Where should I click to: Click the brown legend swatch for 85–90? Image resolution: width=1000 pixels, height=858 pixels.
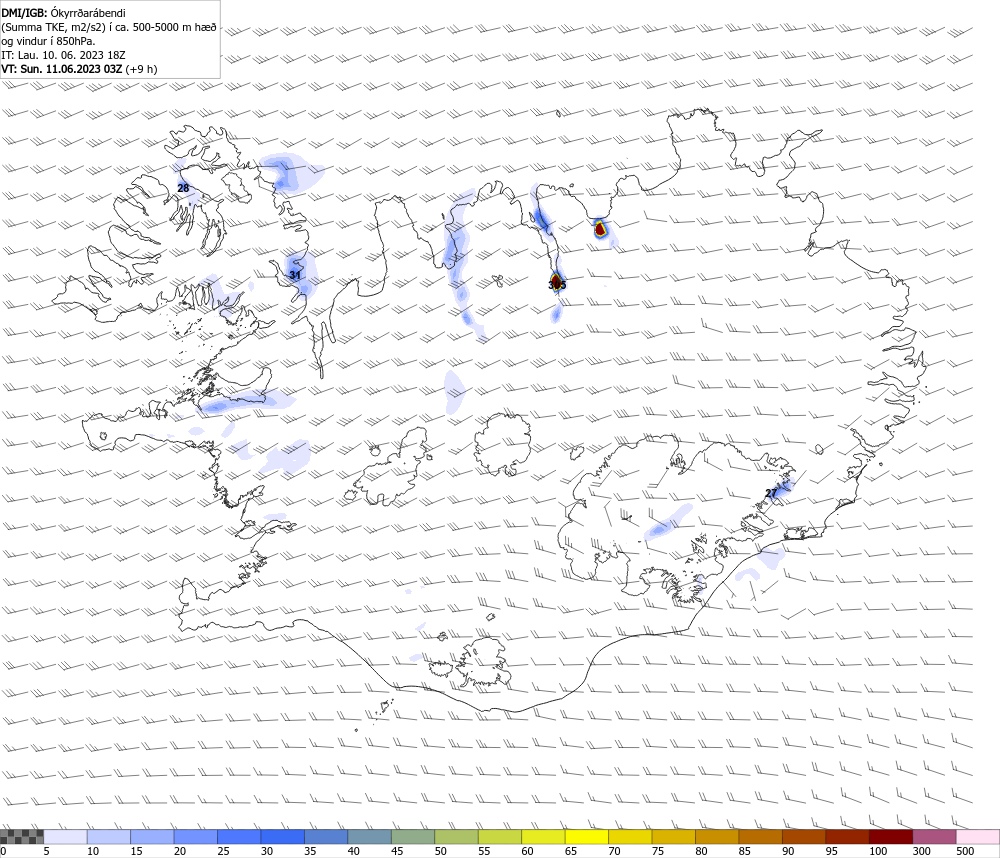761,837
